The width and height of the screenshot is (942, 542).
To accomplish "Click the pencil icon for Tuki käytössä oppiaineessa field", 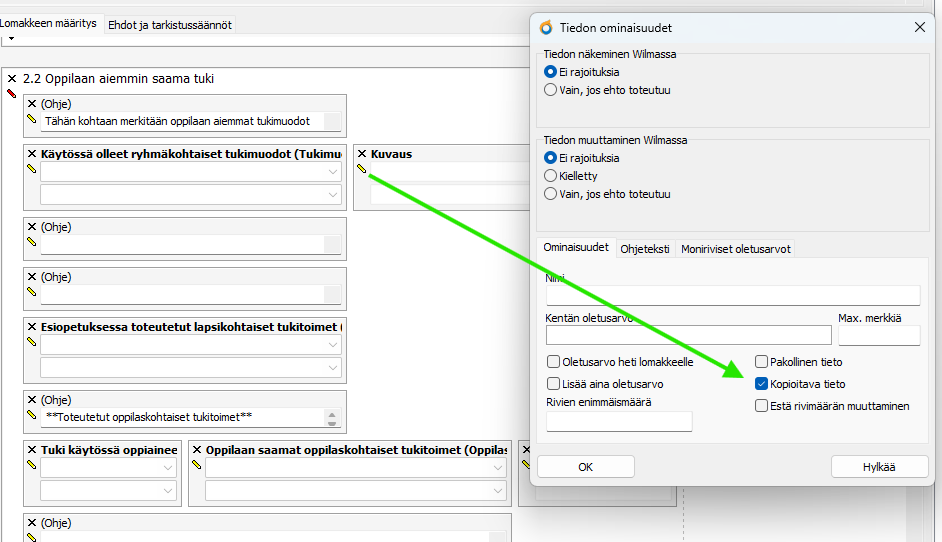I will tap(32, 464).
